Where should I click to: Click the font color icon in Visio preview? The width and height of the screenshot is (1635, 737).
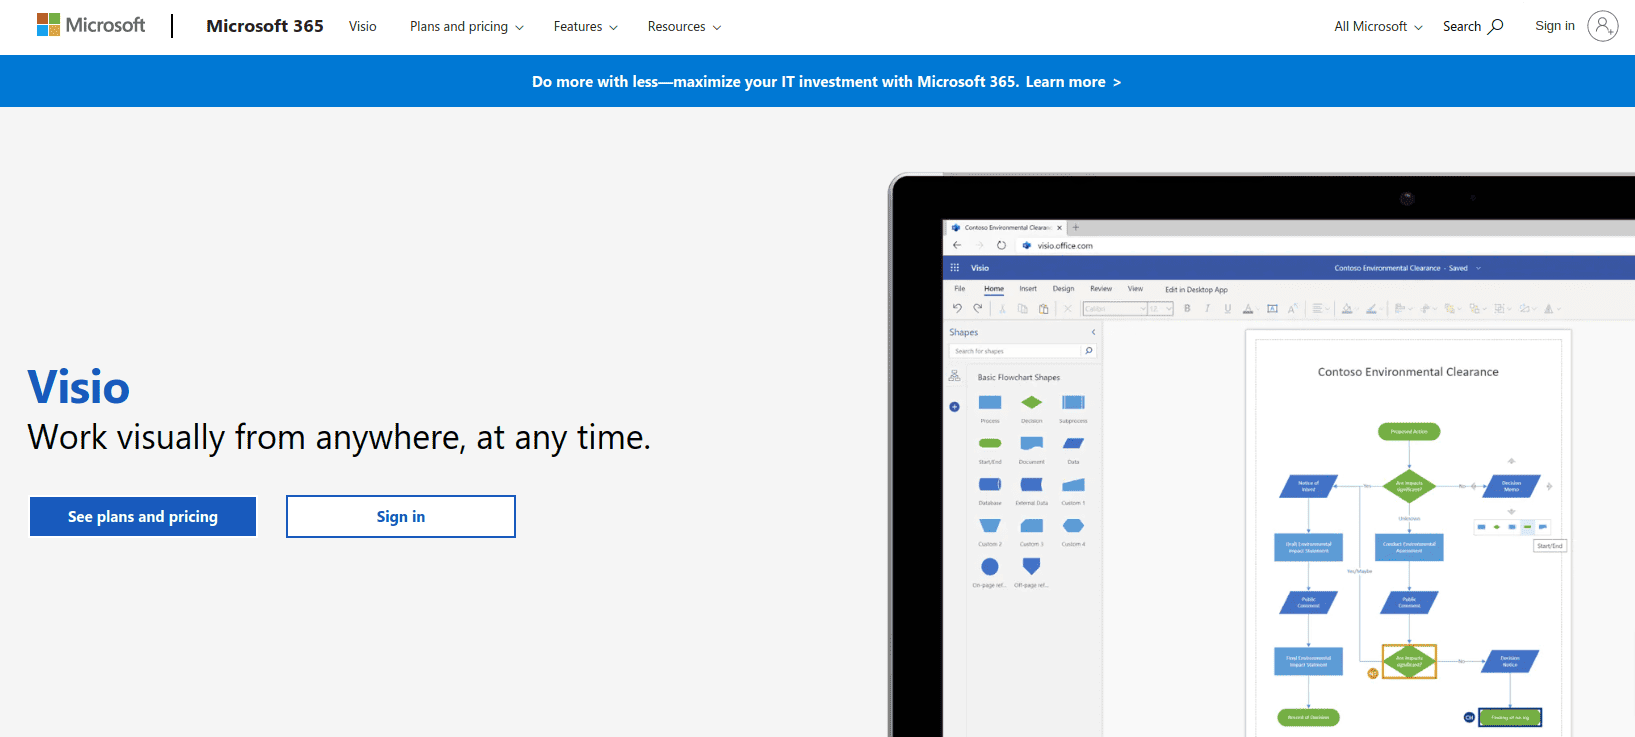click(1248, 309)
